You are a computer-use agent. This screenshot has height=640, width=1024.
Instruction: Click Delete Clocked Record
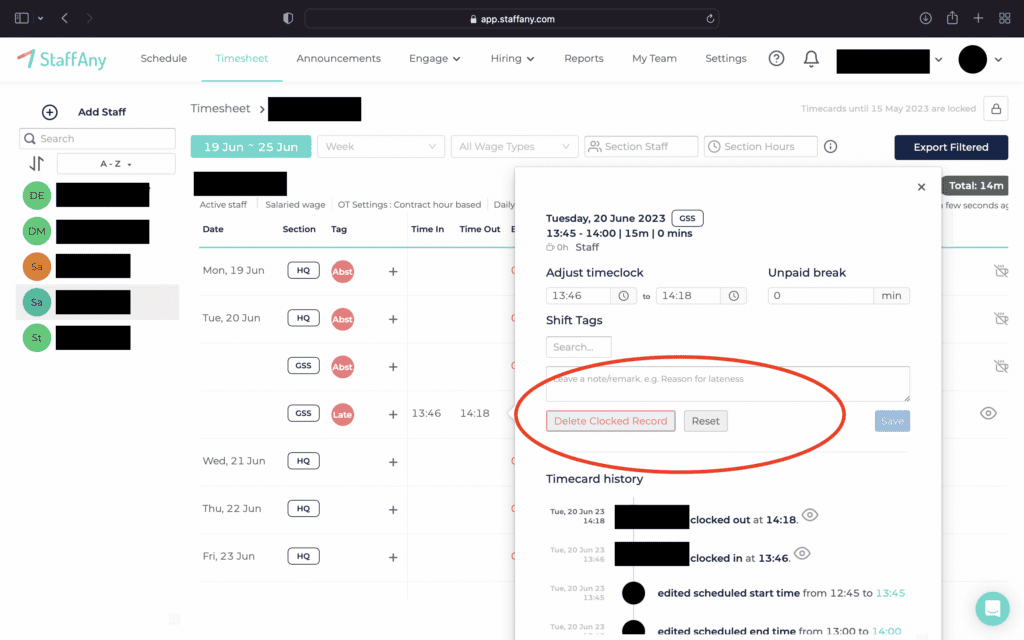[x=611, y=421]
